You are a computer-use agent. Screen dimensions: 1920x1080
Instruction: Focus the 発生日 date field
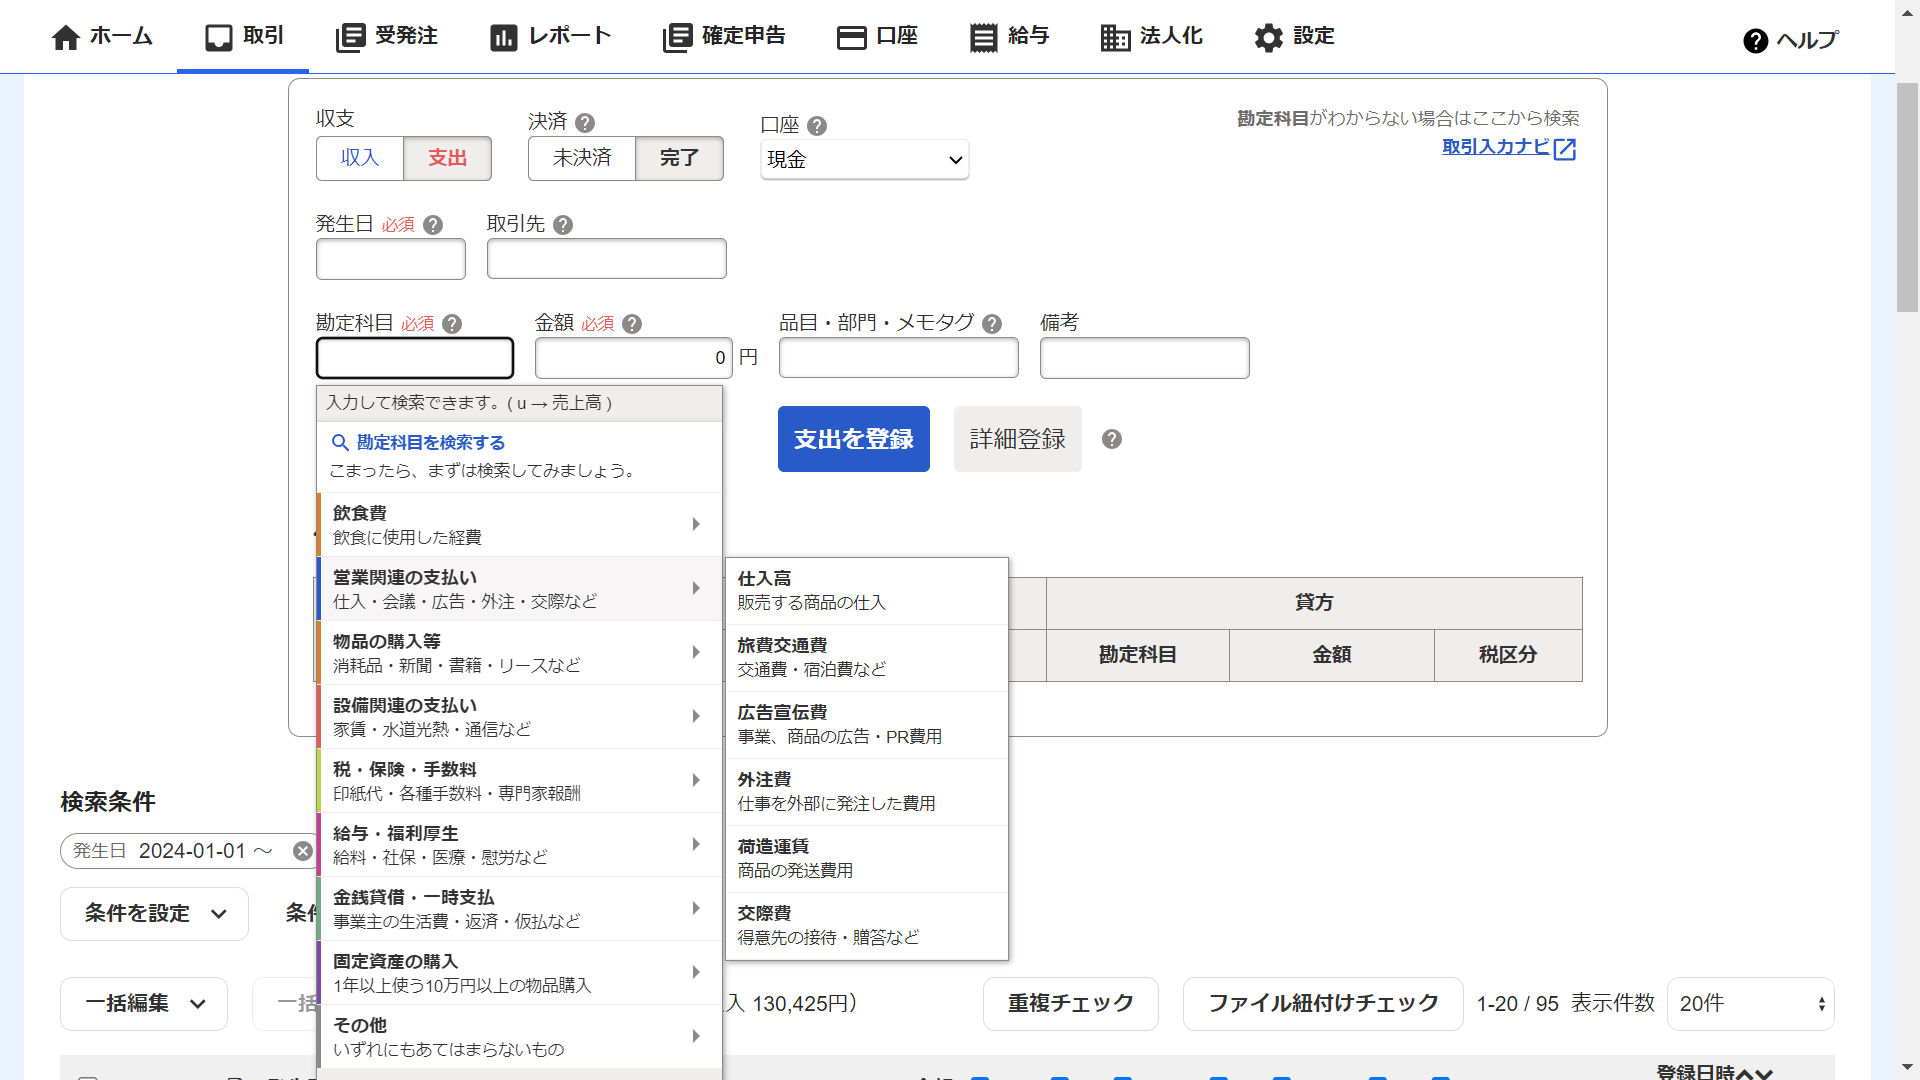(391, 259)
